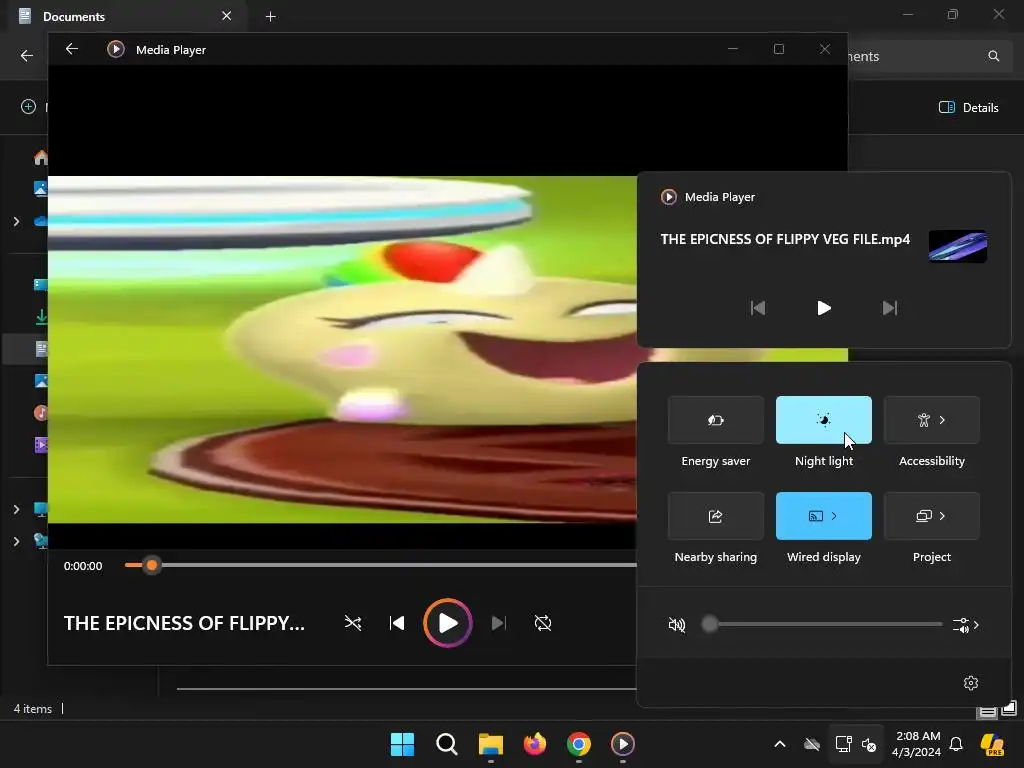Next track button in media flyout
Screen dimensions: 1024x768
(x=889, y=308)
